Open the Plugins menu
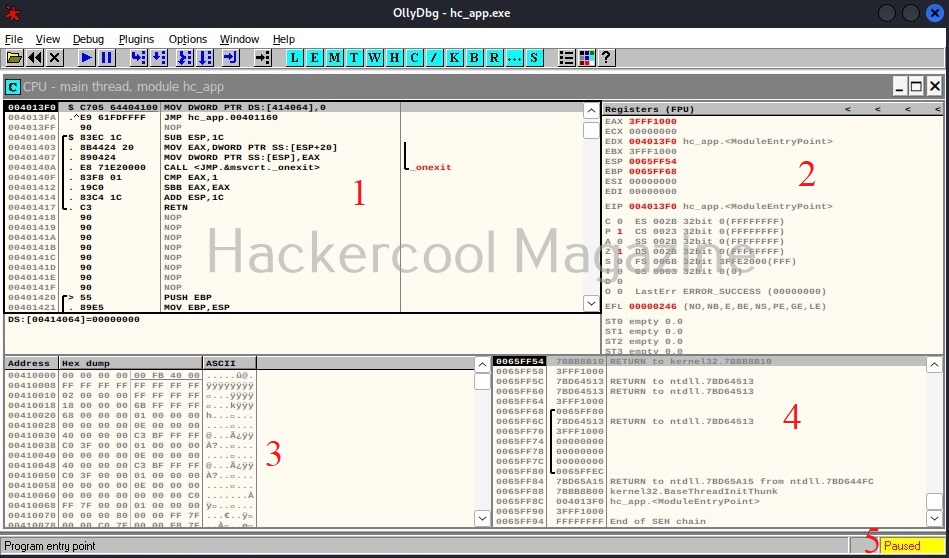This screenshot has height=558, width=949. [136, 39]
